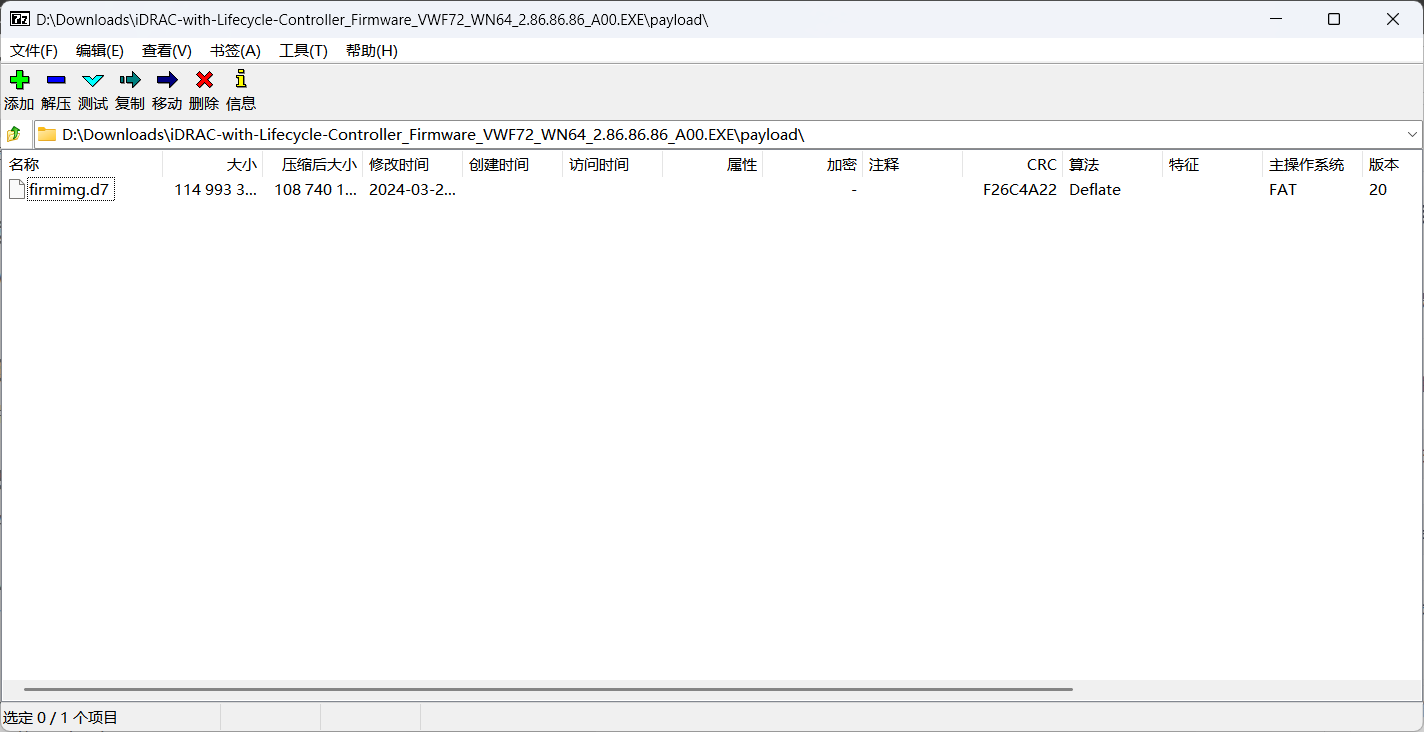The image size is (1424, 732).
Task: Click the red X Delete (删除) icon
Action: coord(204,80)
